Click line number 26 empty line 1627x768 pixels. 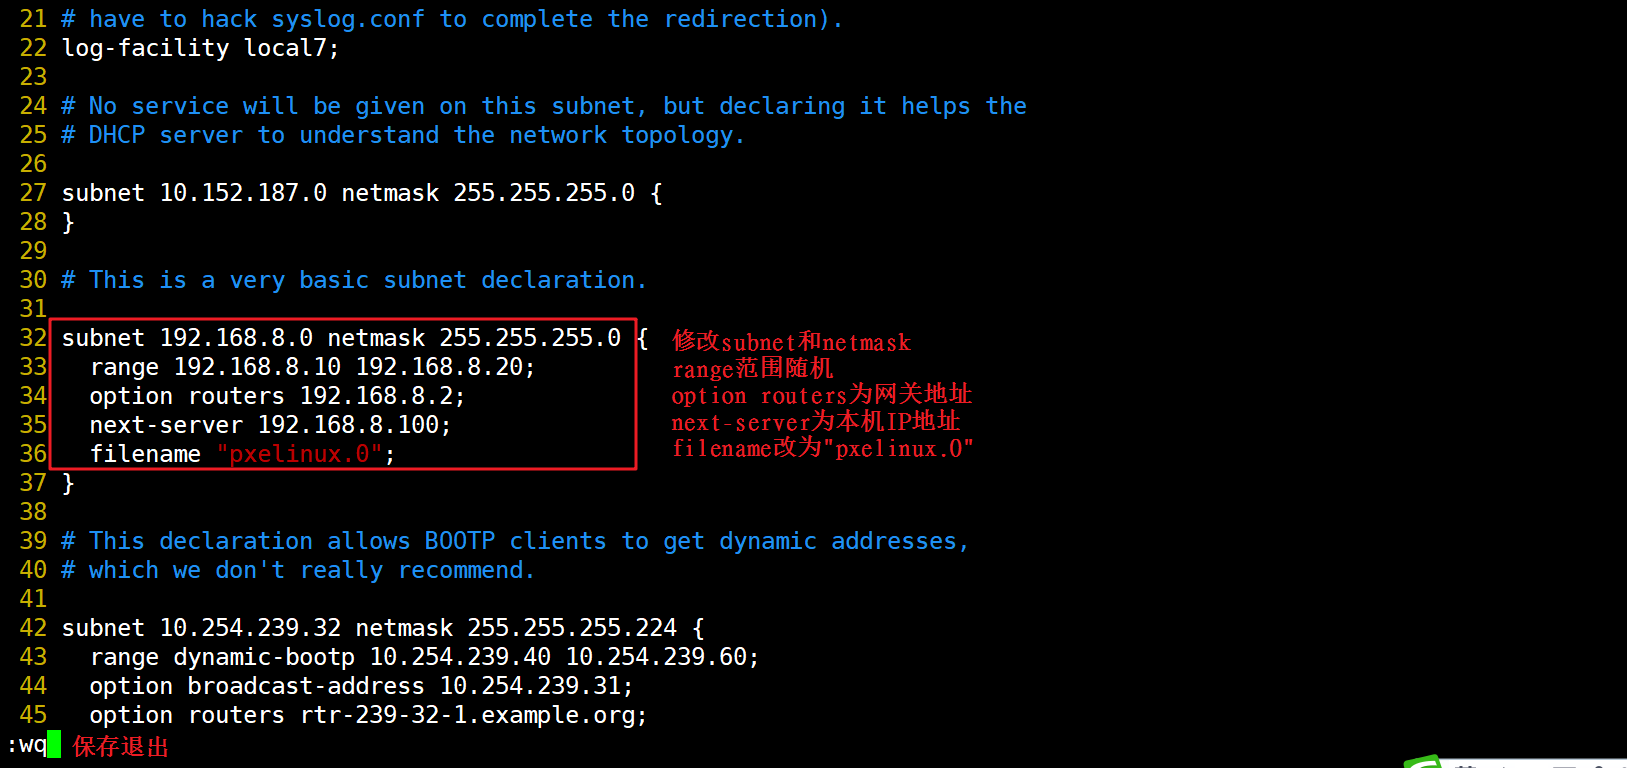coord(33,164)
